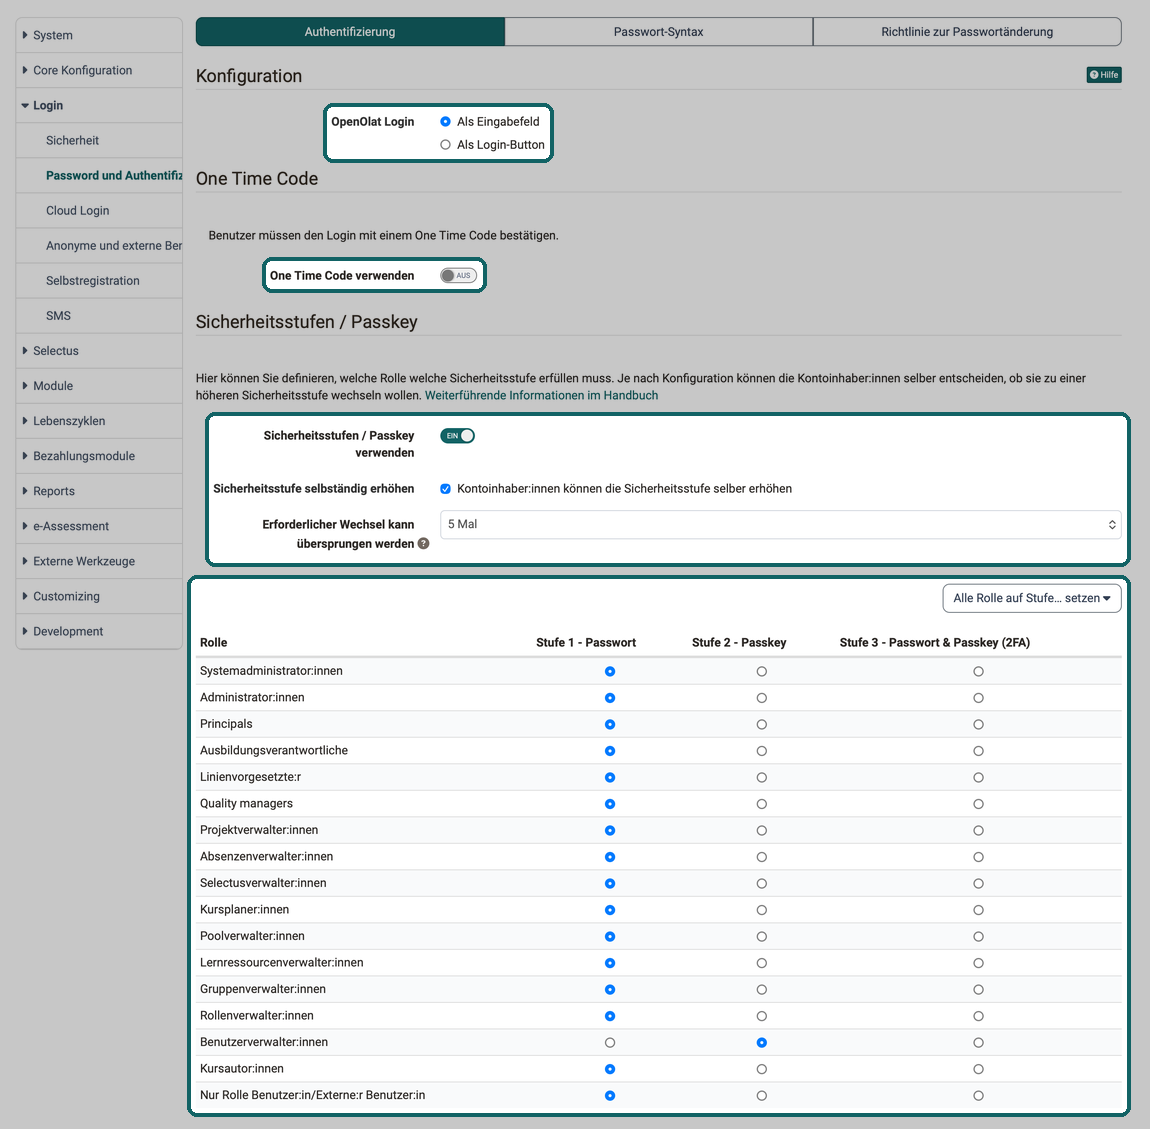
Task: Expand the Reports section
Action: click(99, 492)
